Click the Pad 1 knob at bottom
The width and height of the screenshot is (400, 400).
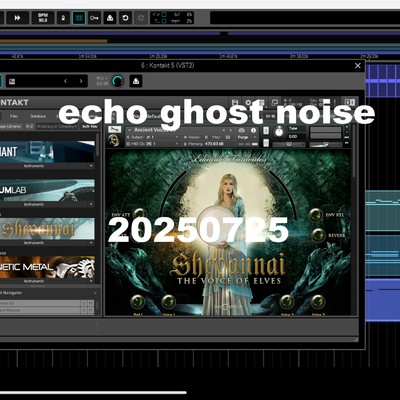138,302
